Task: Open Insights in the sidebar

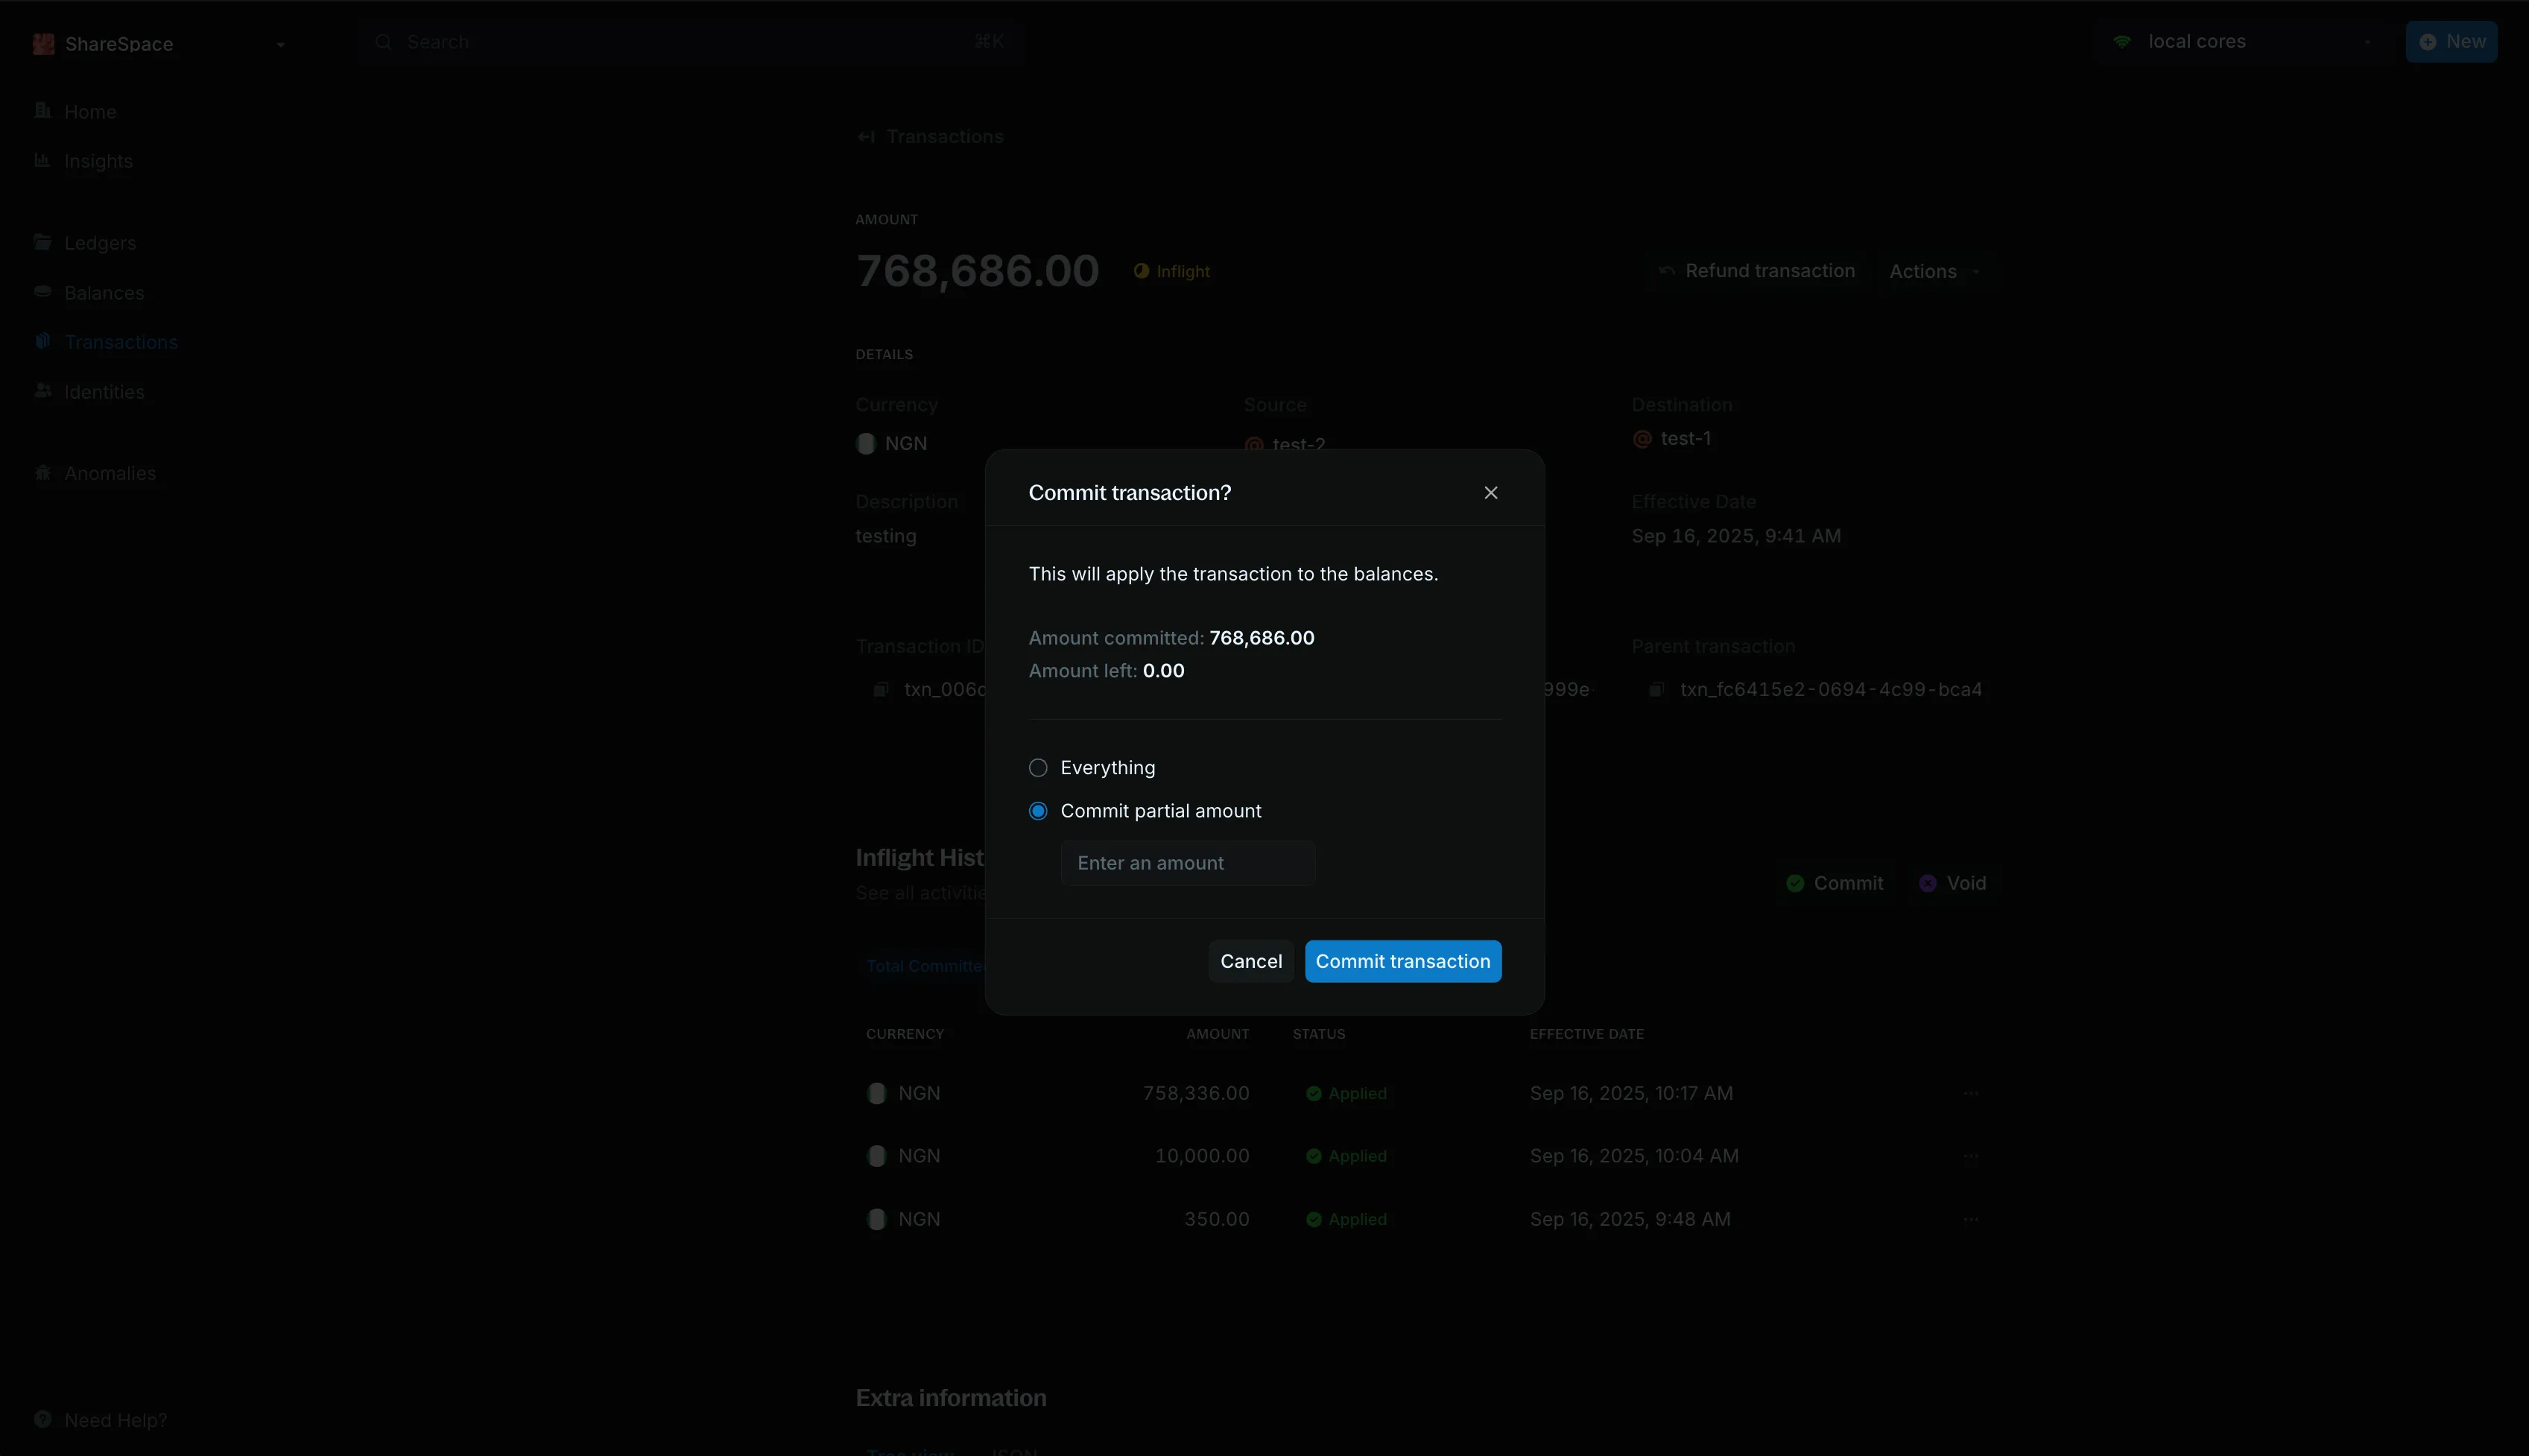Action: [98, 162]
